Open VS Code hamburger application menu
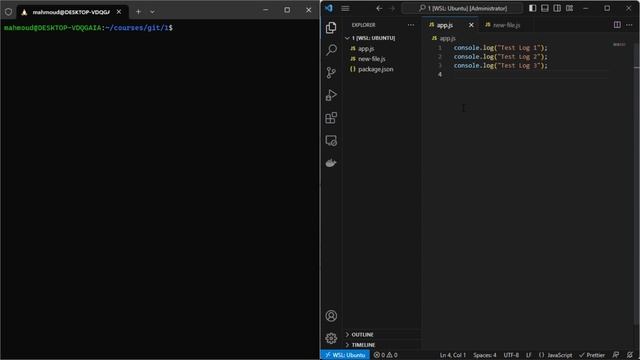640x360 pixels. (x=345, y=8)
